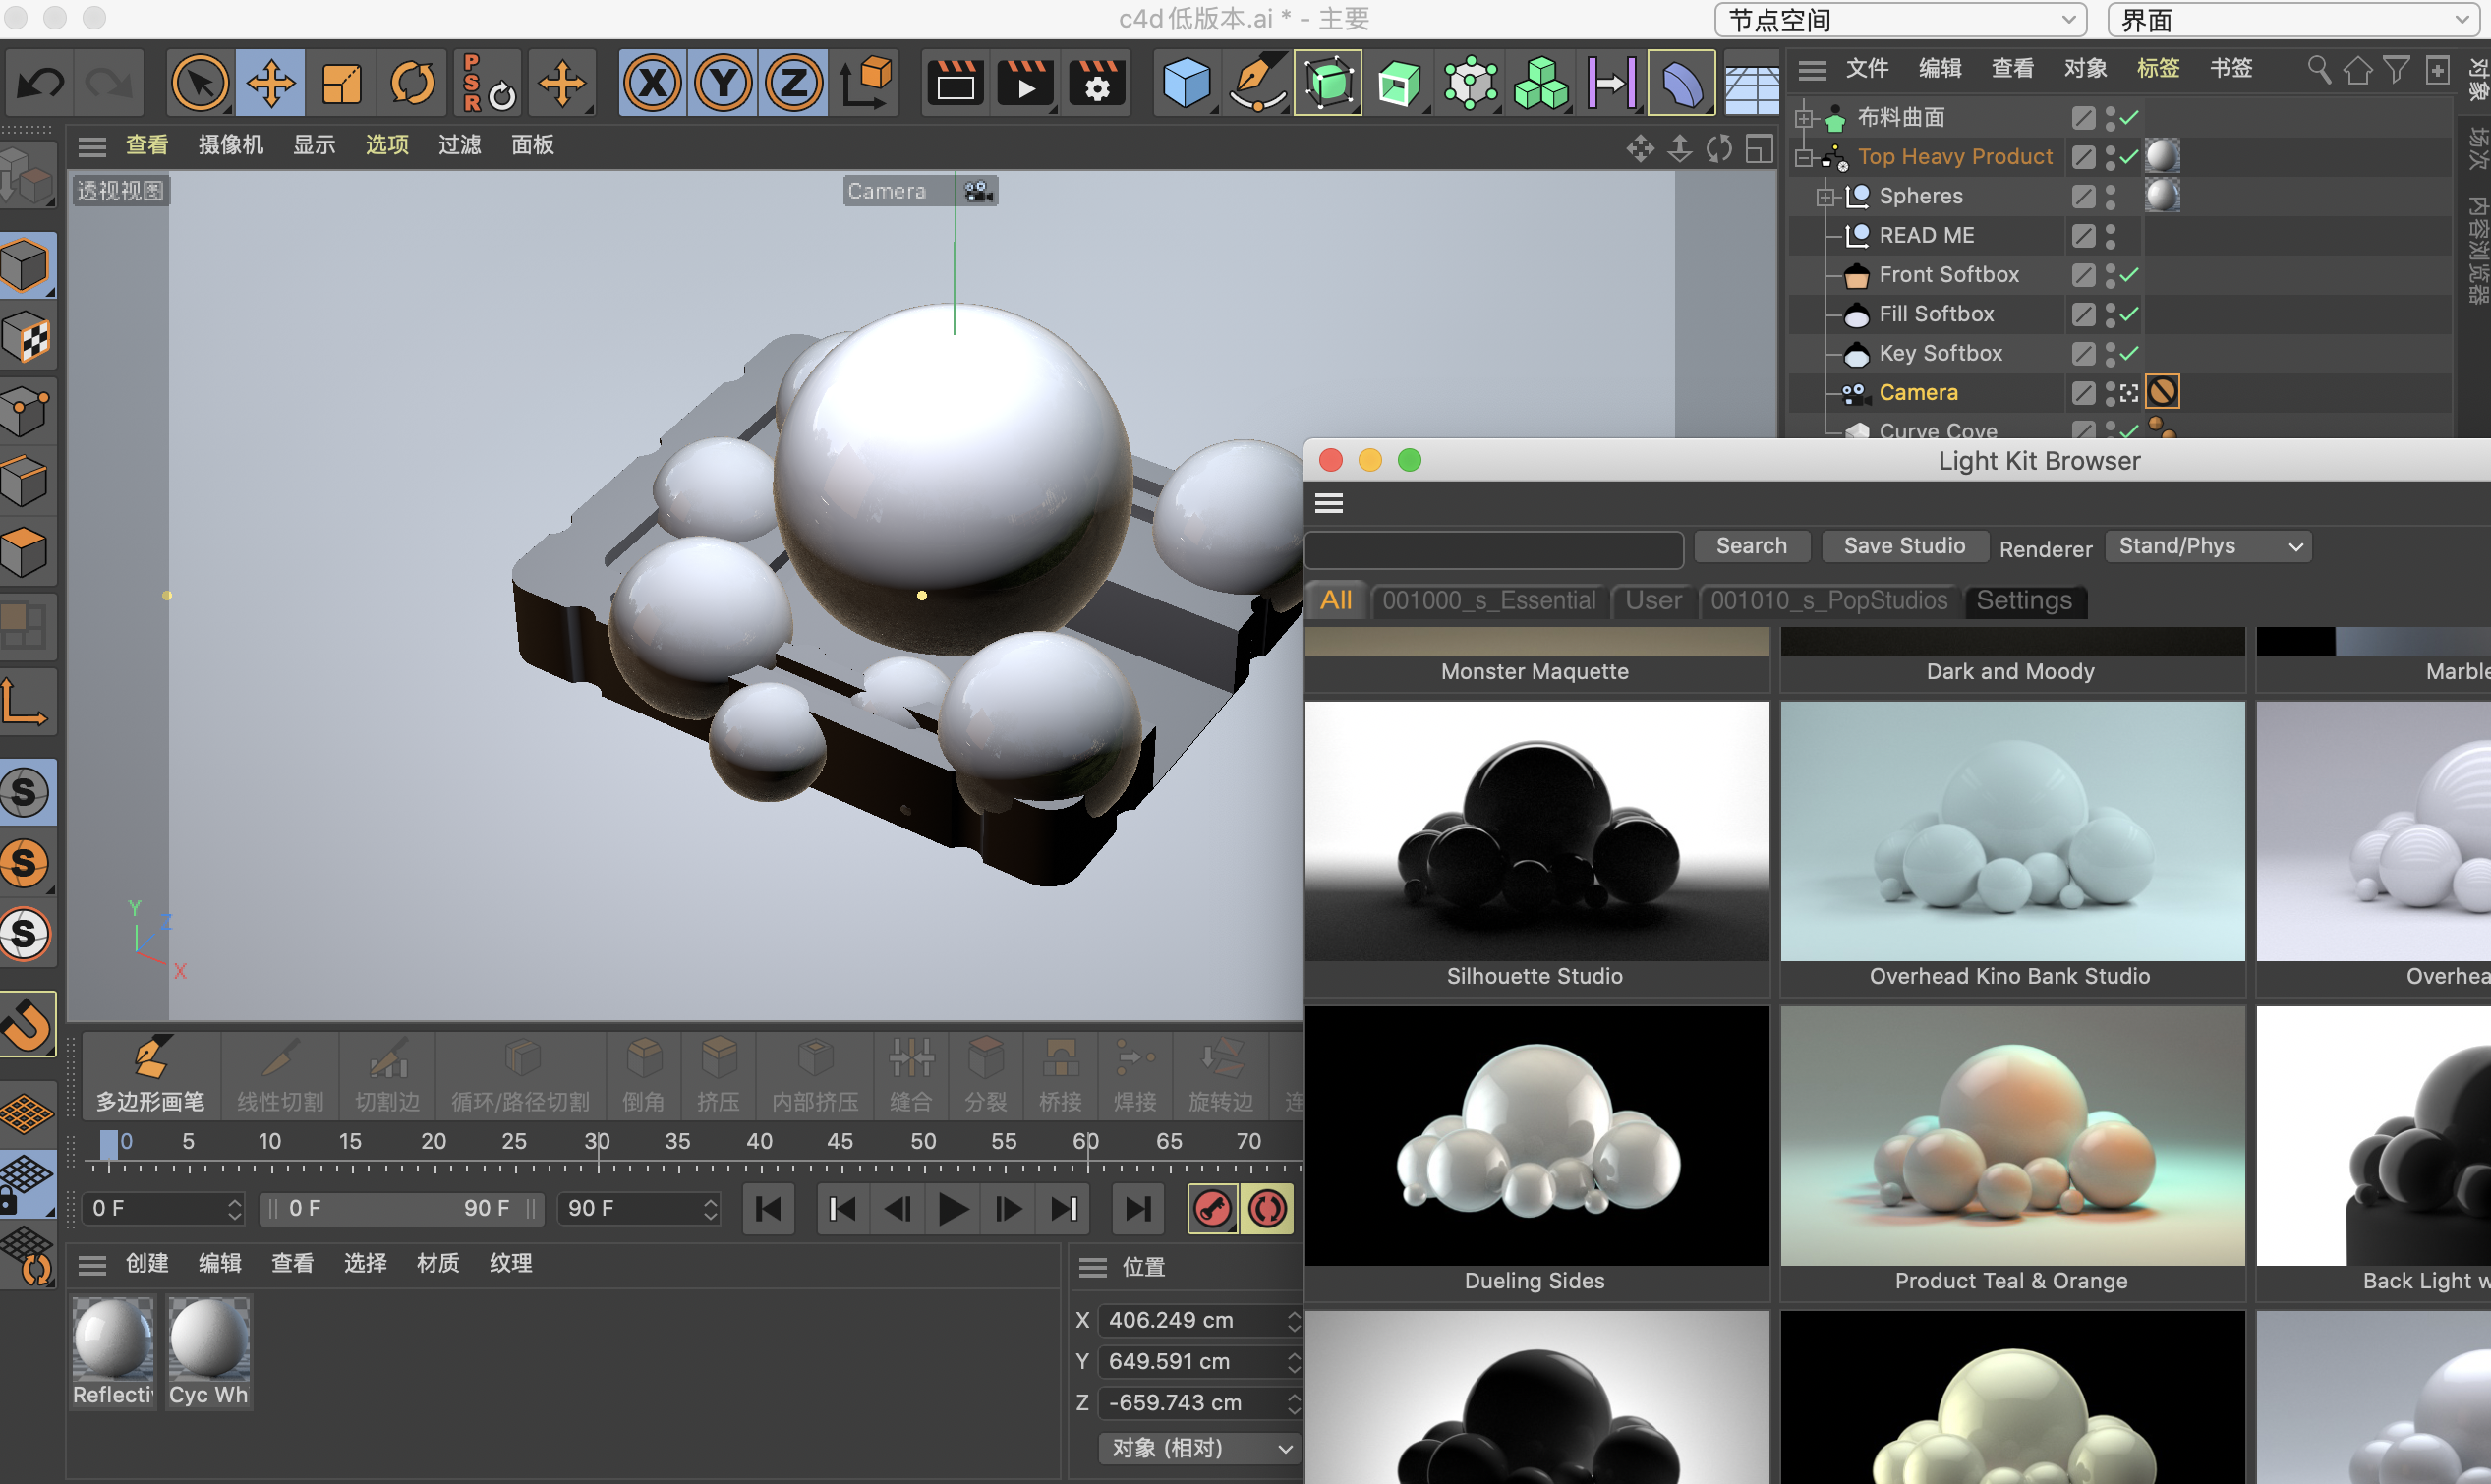
Task: Select the Move tool in toolbar
Action: pyautogui.click(x=270, y=83)
